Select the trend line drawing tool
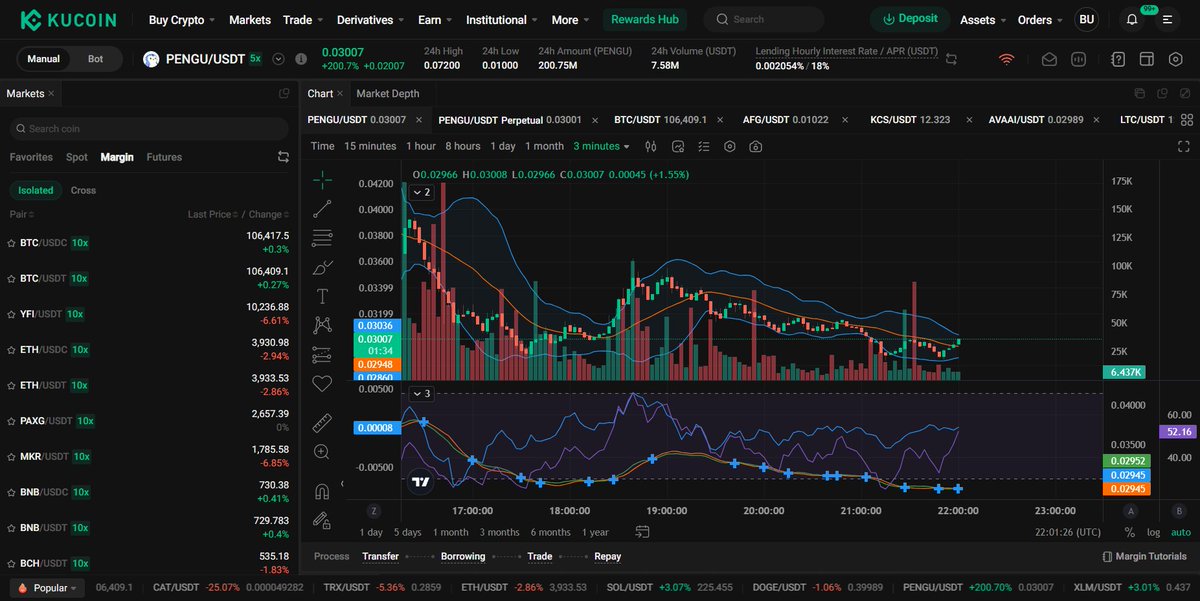Image resolution: width=1200 pixels, height=601 pixels. pos(322,208)
